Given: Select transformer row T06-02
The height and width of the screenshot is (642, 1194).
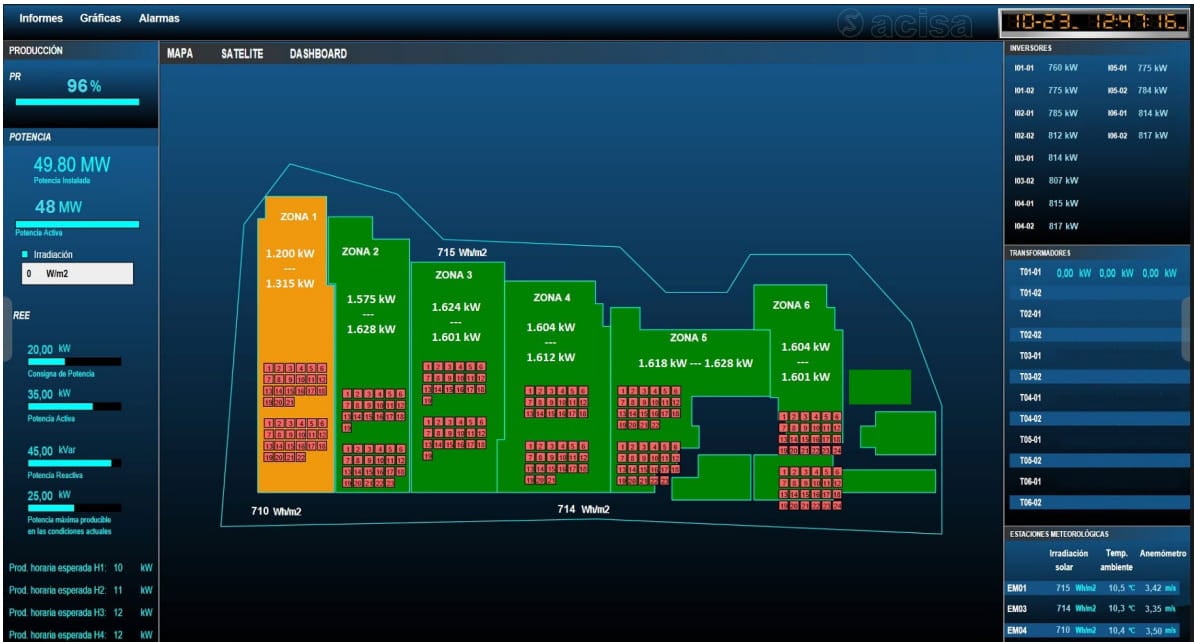Looking at the screenshot, I should pyautogui.click(x=1097, y=503).
